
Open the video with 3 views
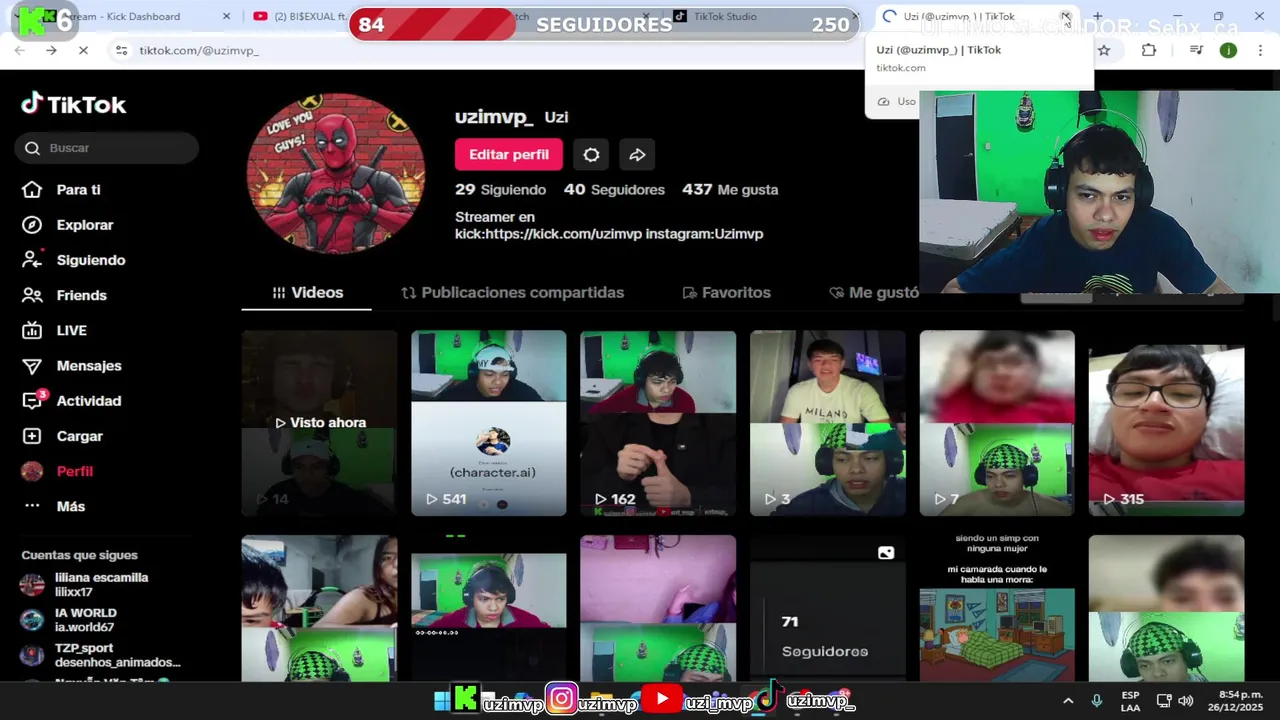(x=828, y=423)
